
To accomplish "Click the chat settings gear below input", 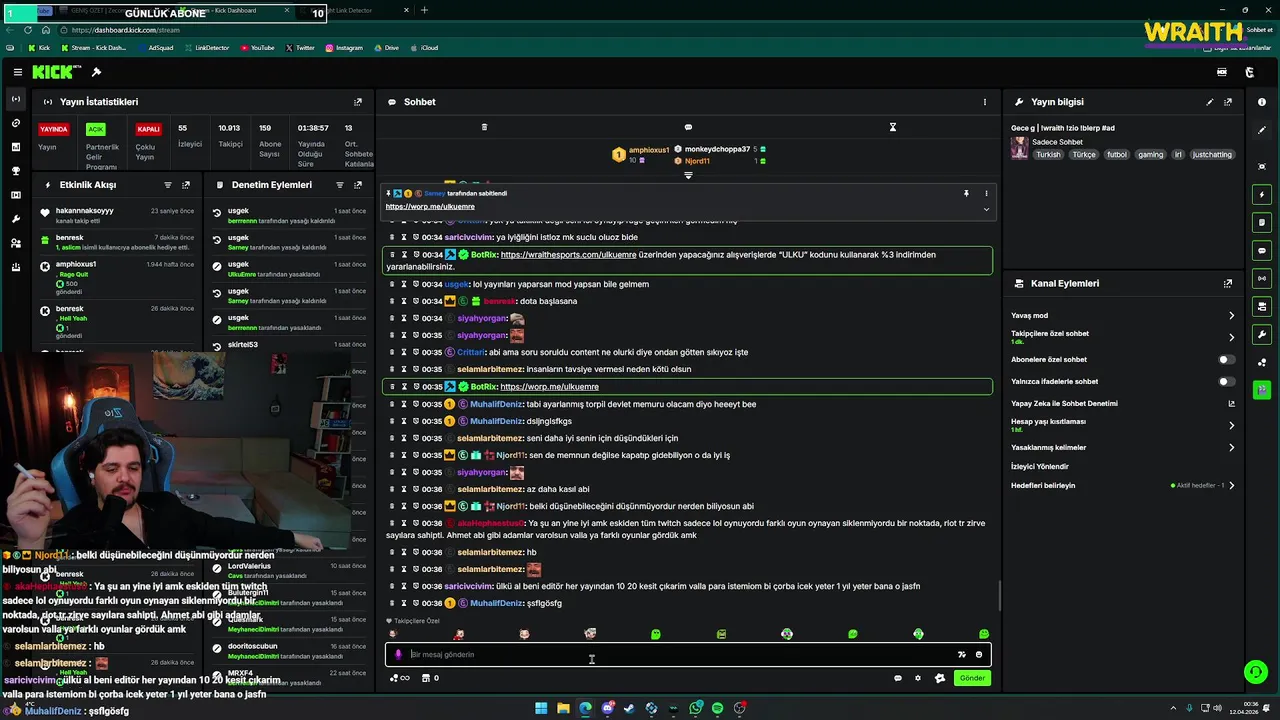I will [x=918, y=678].
